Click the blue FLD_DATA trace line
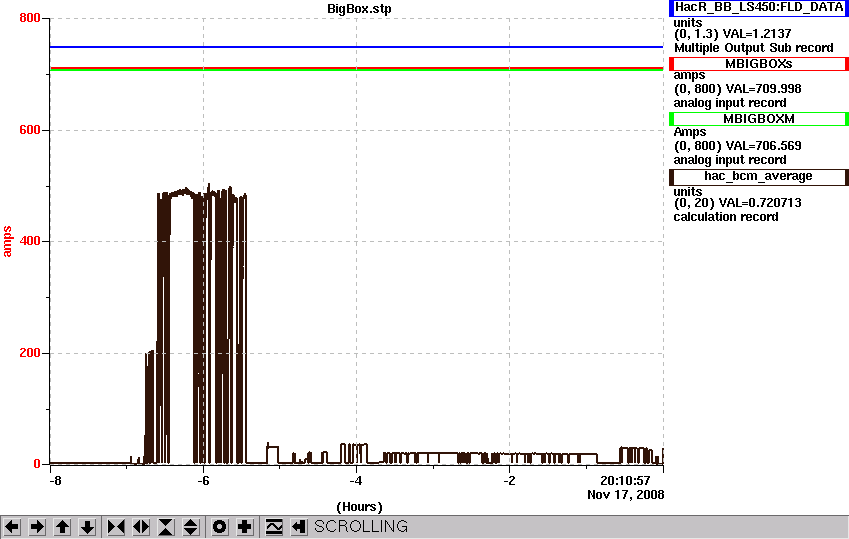The height and width of the screenshot is (539, 849). 356,47
